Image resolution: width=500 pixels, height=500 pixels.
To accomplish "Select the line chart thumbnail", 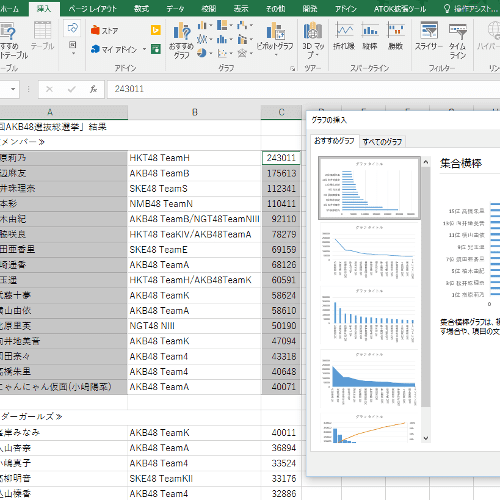I will pyautogui.click(x=369, y=253).
